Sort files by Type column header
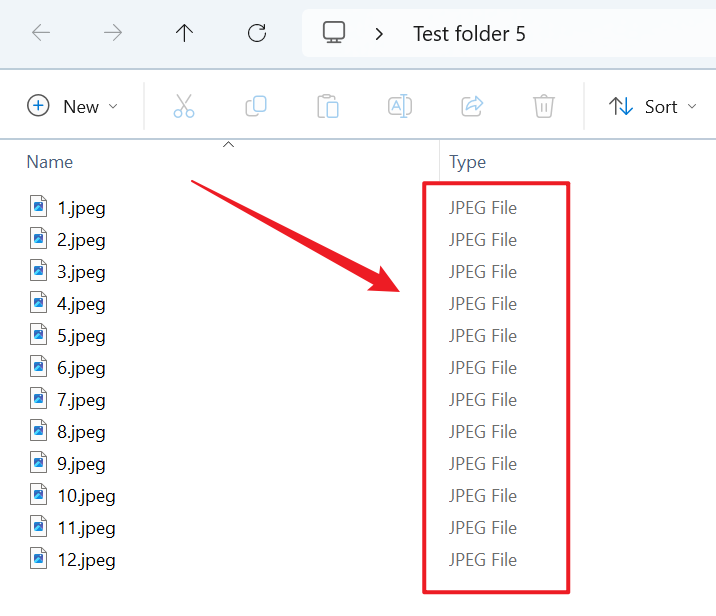 point(467,162)
